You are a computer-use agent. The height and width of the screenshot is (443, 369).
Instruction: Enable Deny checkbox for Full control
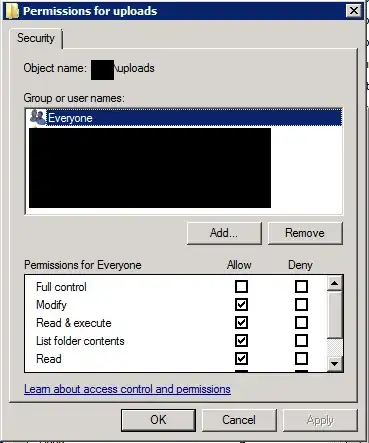[301, 286]
